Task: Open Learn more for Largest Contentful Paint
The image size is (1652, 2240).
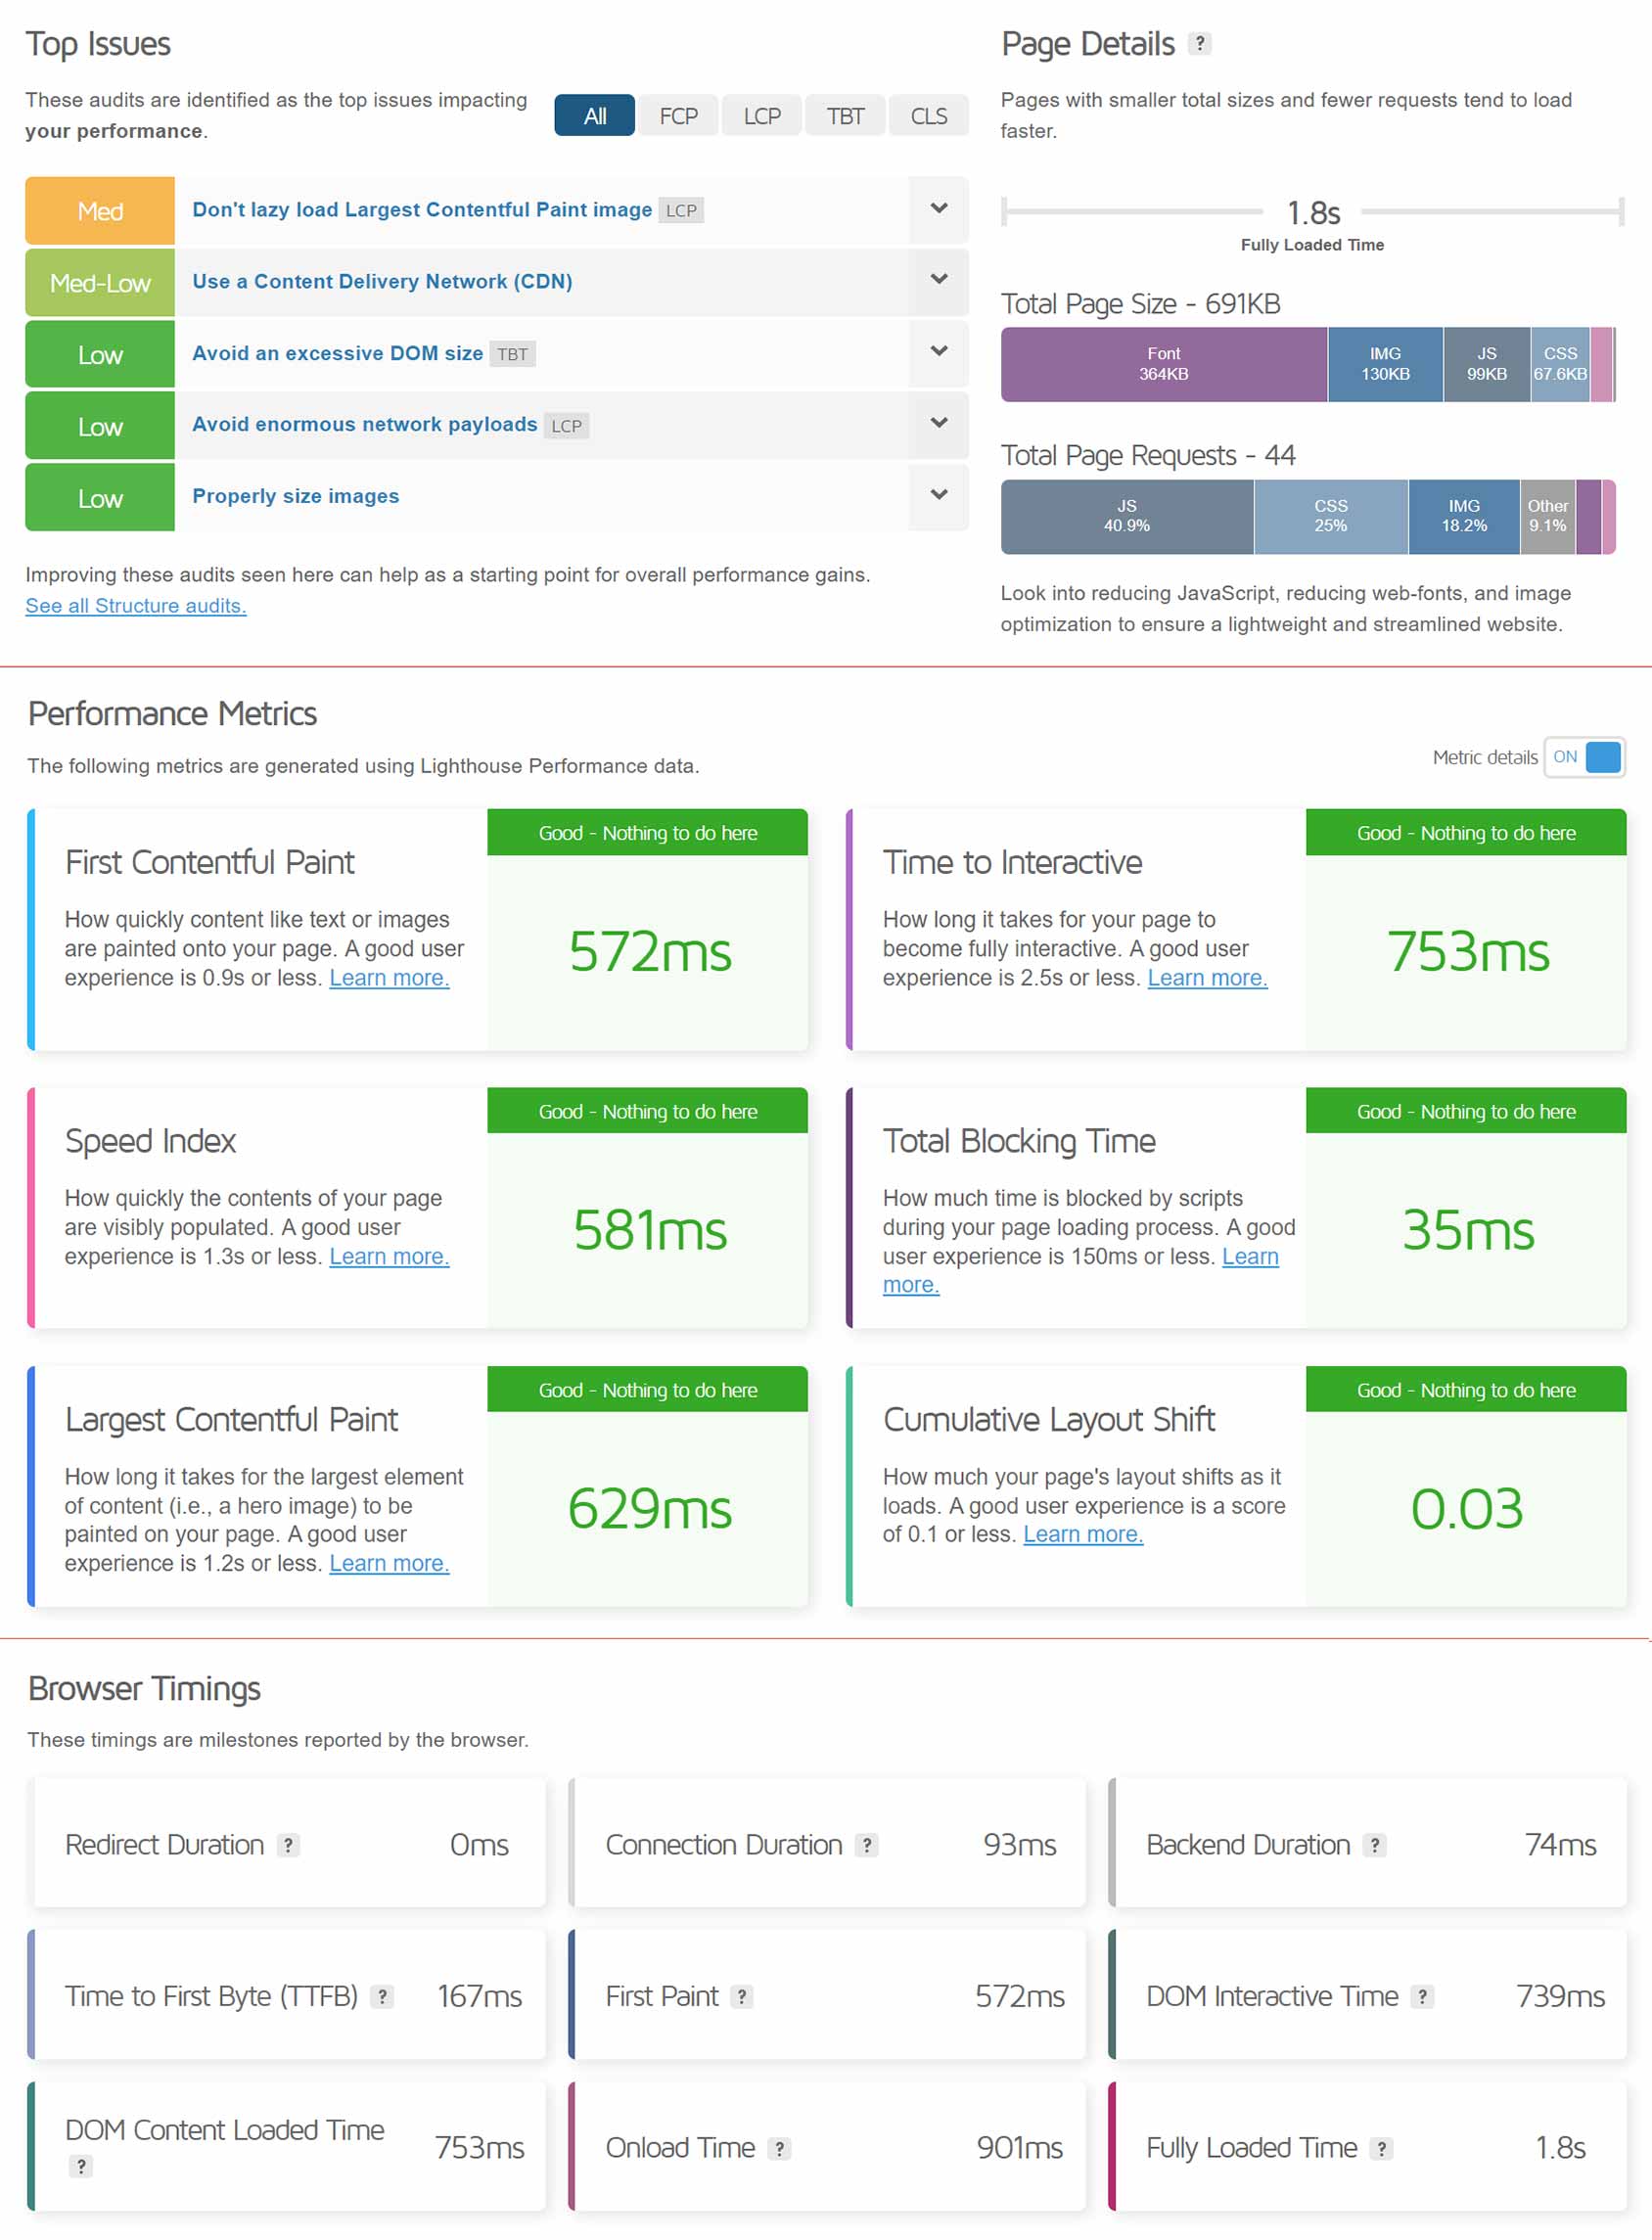Action: (x=389, y=1564)
